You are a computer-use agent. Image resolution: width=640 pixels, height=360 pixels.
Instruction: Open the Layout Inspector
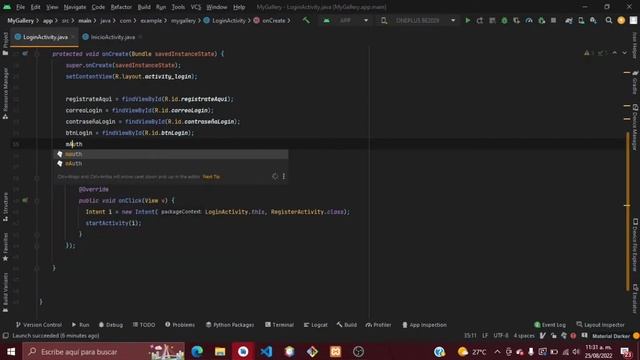click(600, 325)
